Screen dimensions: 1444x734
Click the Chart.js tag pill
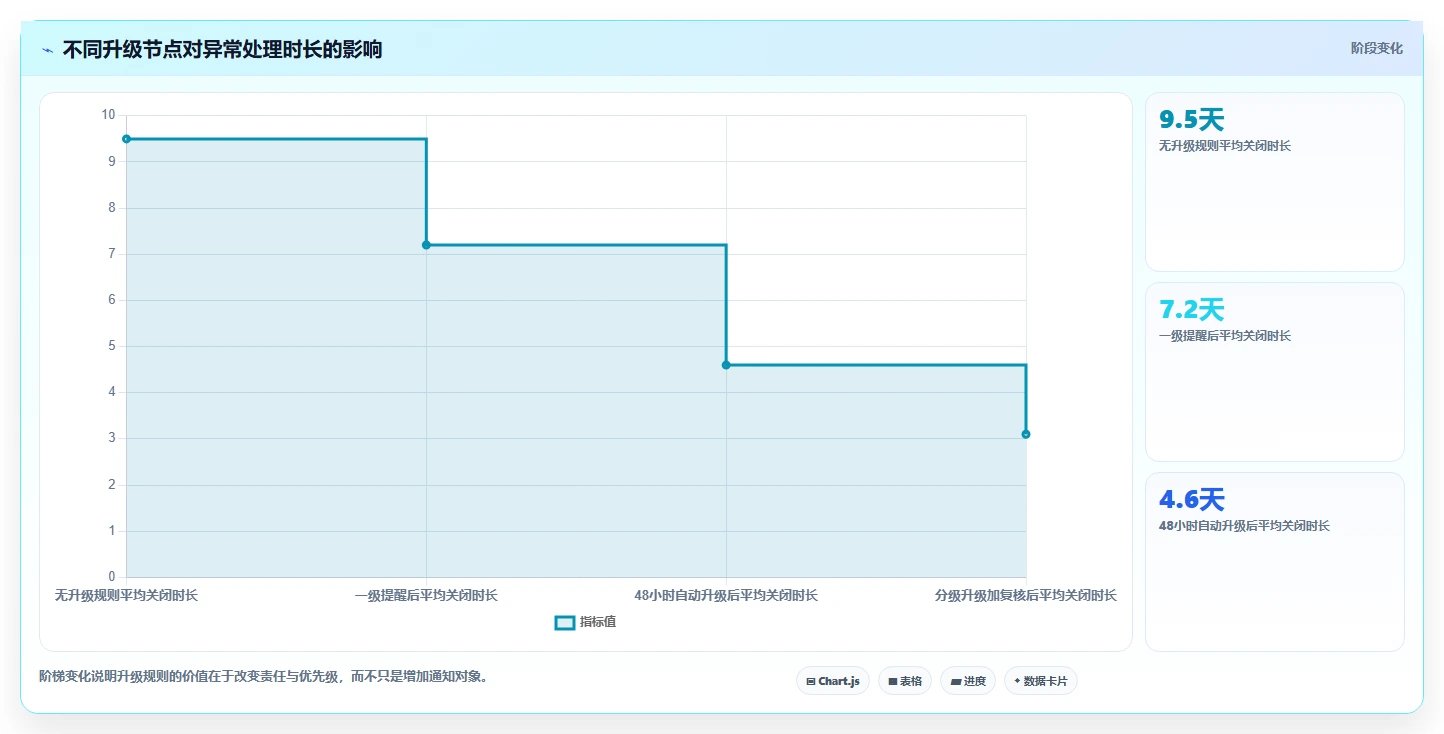point(833,681)
